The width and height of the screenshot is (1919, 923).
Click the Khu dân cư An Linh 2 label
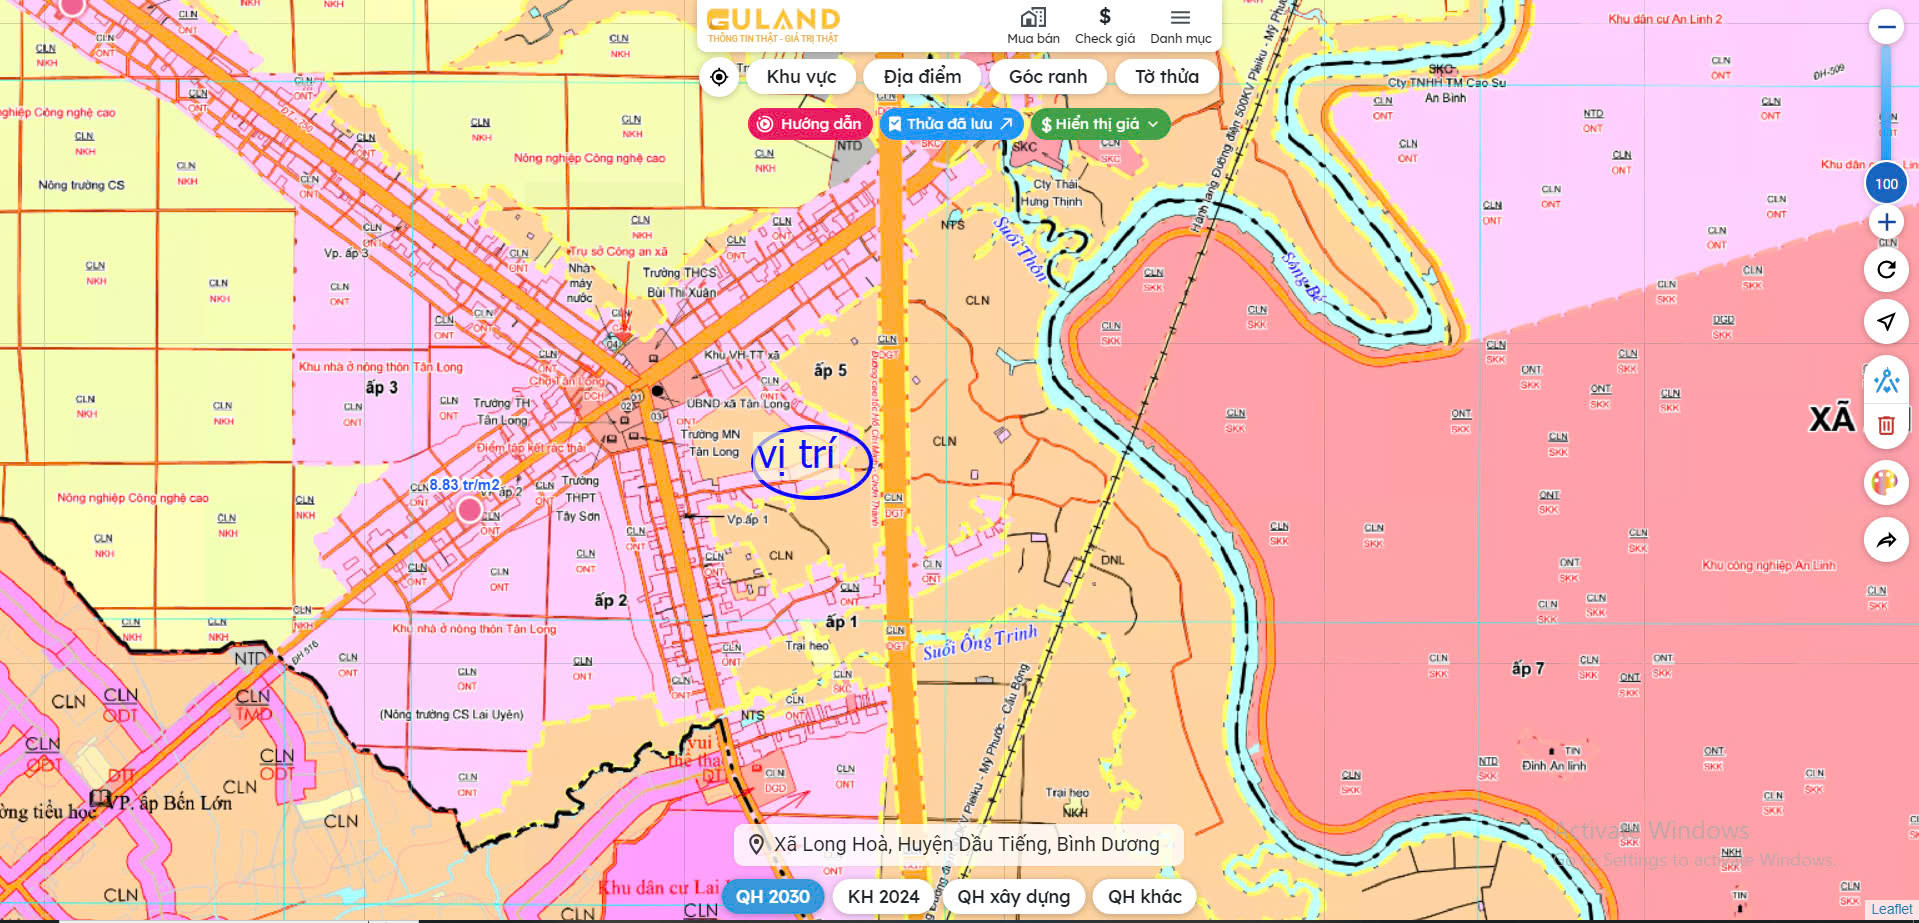[x=1665, y=19]
